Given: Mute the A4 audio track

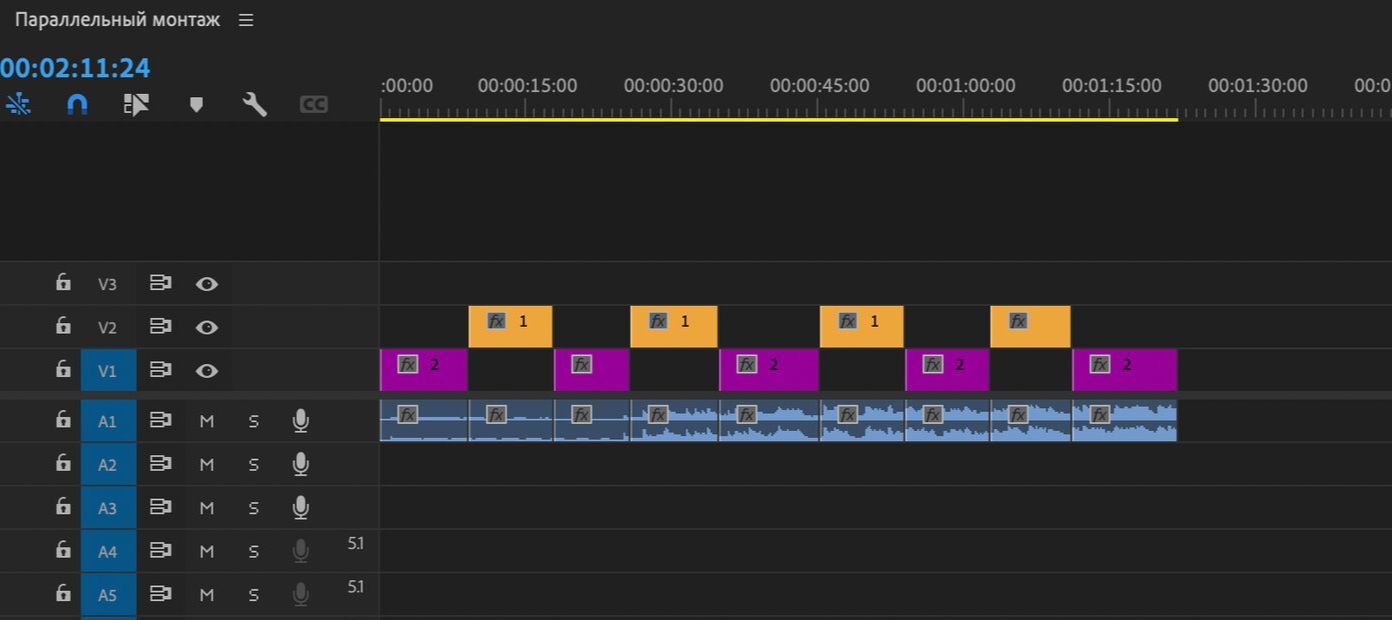Looking at the screenshot, I should pos(207,552).
